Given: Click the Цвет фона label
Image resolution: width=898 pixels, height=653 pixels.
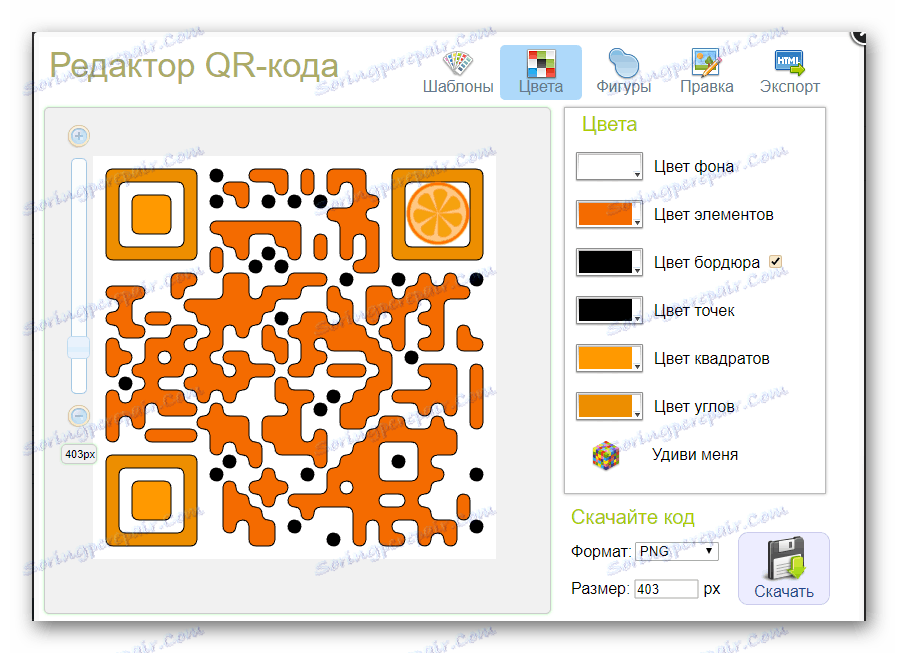Looking at the screenshot, I should [694, 167].
